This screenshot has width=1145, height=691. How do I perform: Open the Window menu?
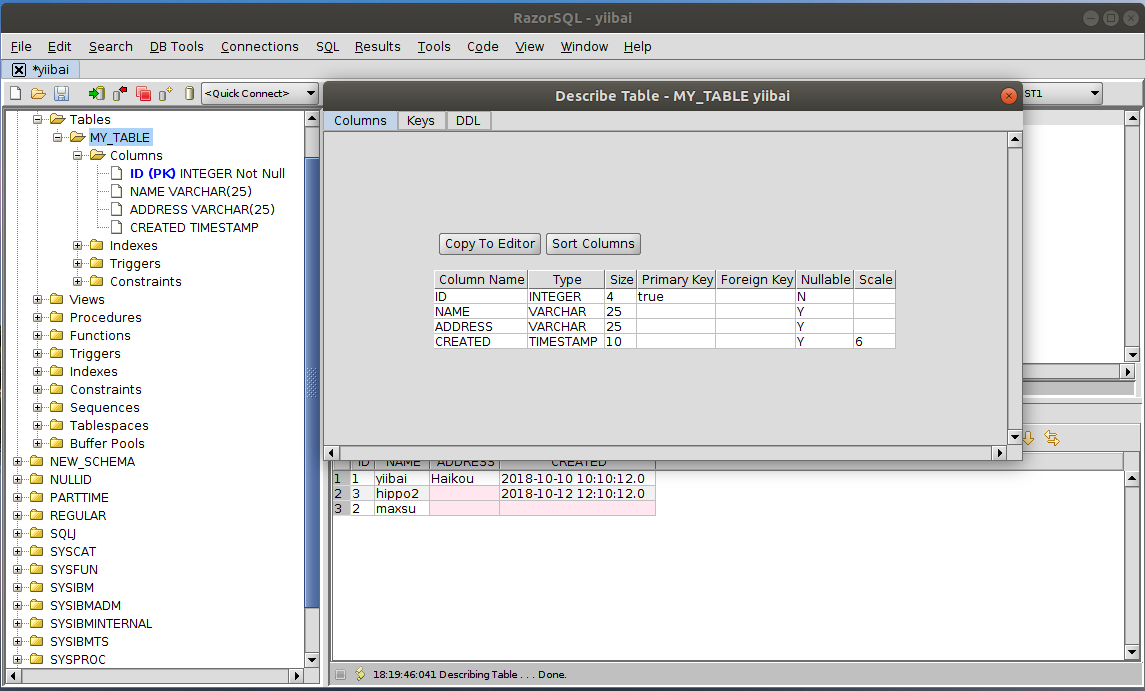584,47
